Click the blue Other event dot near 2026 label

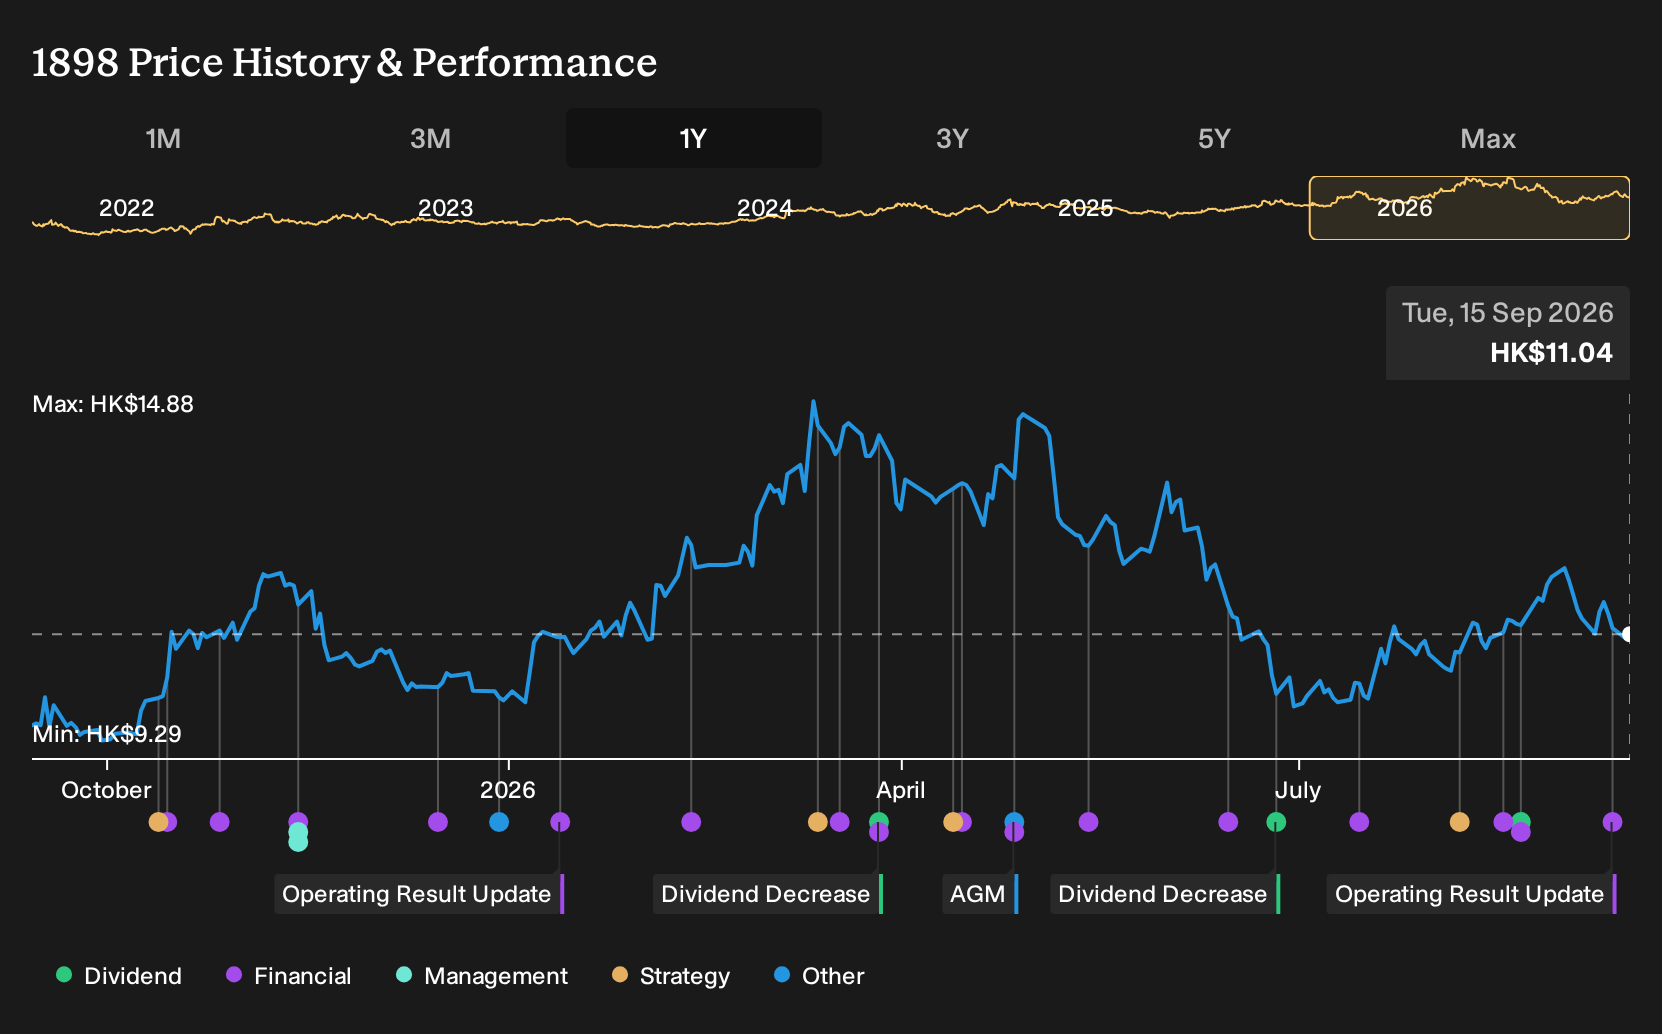tap(499, 822)
